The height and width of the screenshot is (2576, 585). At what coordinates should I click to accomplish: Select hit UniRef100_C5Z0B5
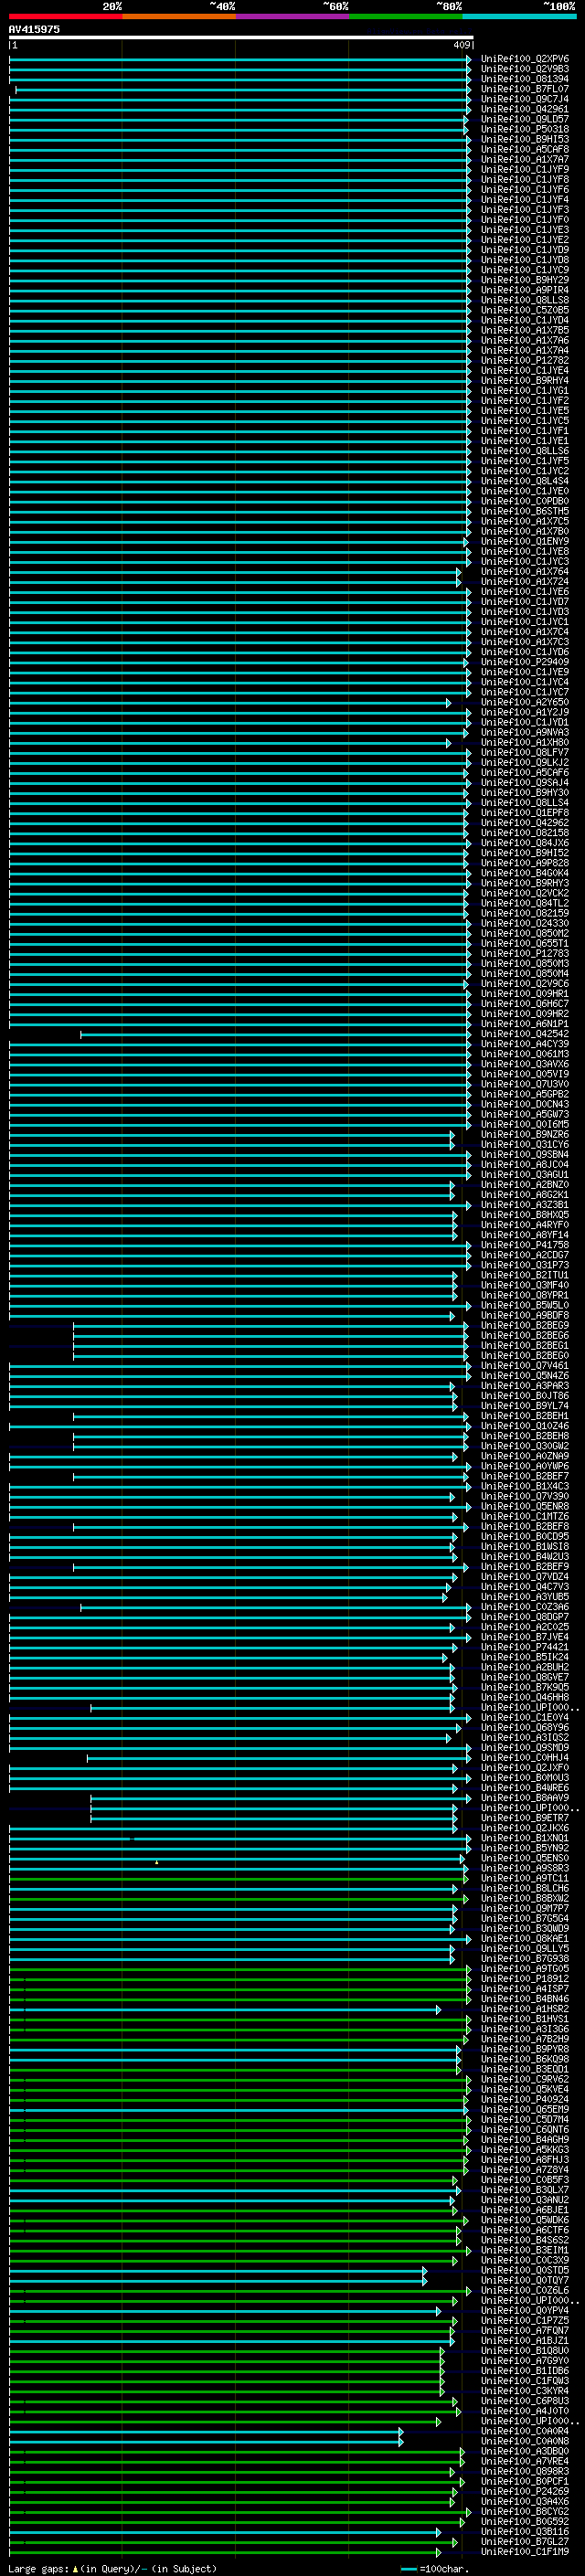tap(525, 310)
